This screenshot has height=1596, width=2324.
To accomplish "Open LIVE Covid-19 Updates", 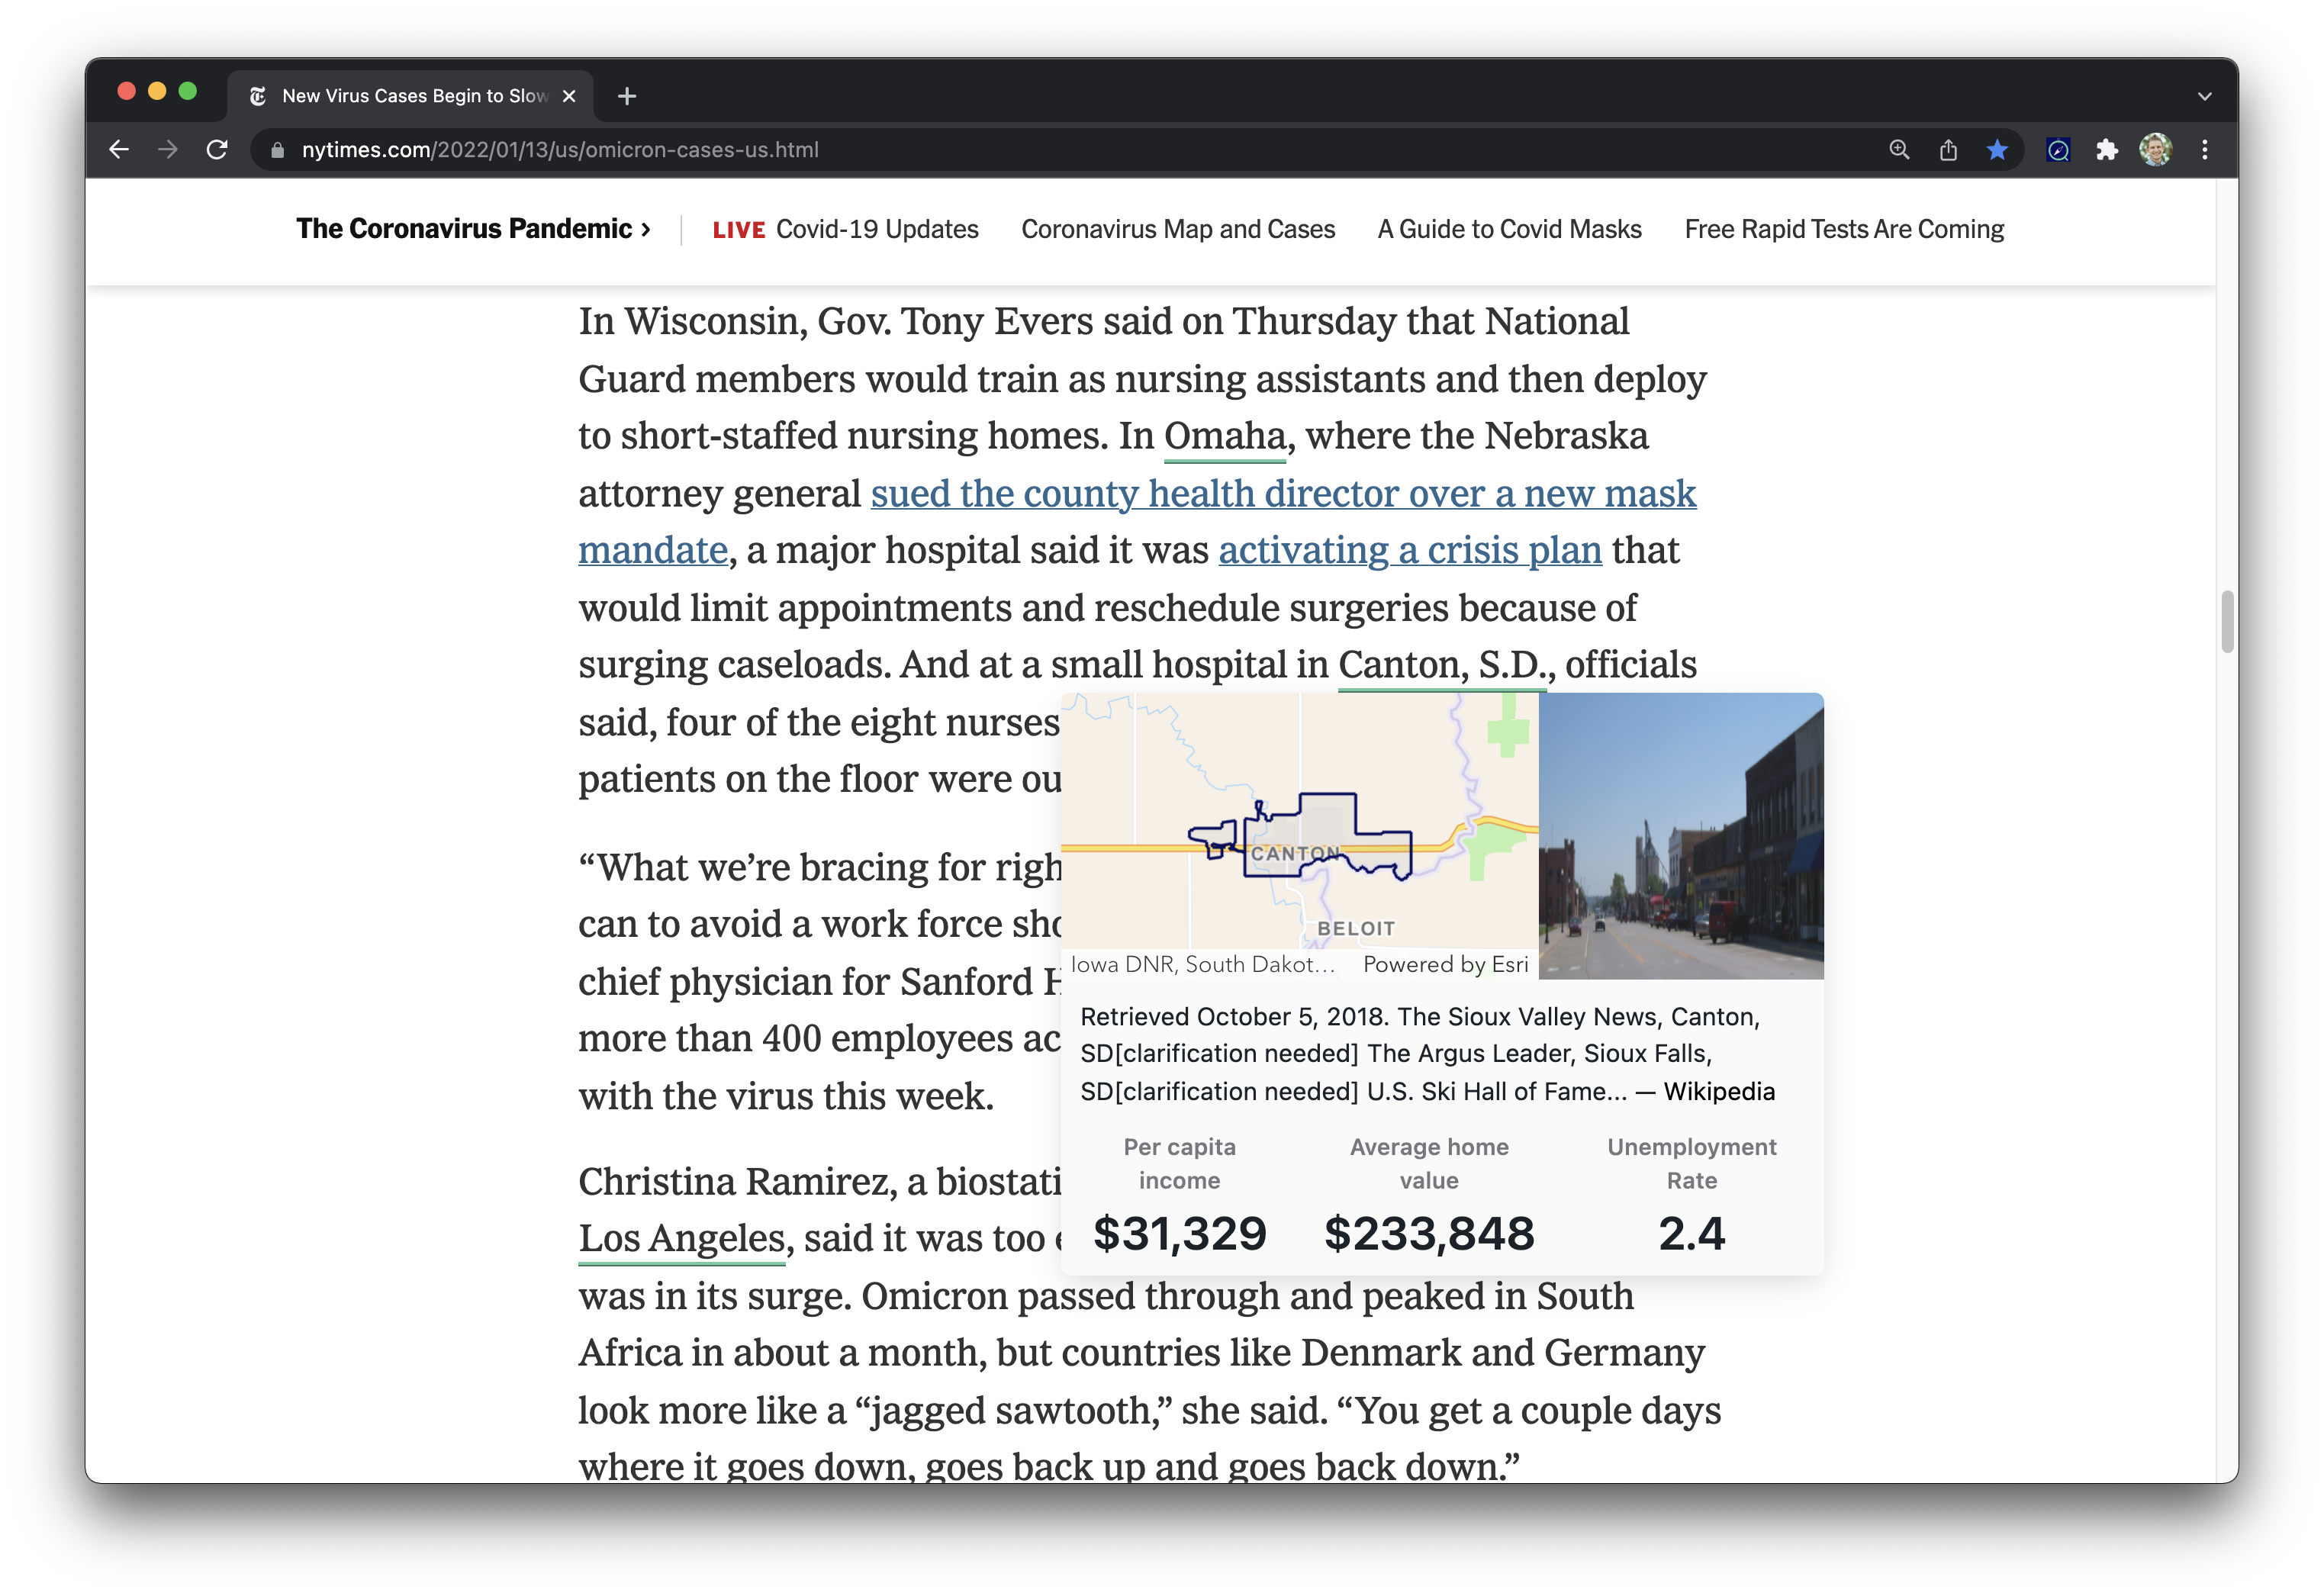I will 845,229.
